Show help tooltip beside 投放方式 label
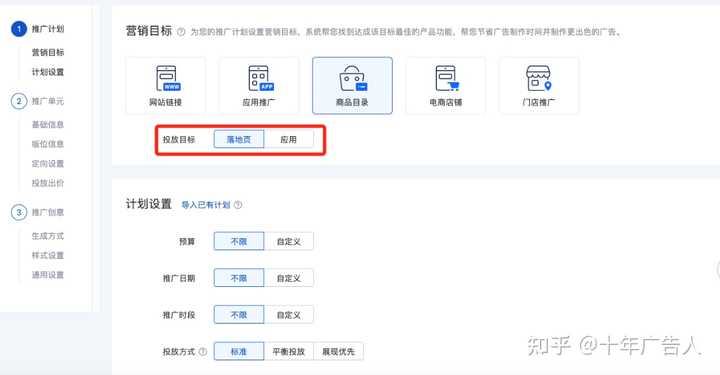 pos(202,352)
